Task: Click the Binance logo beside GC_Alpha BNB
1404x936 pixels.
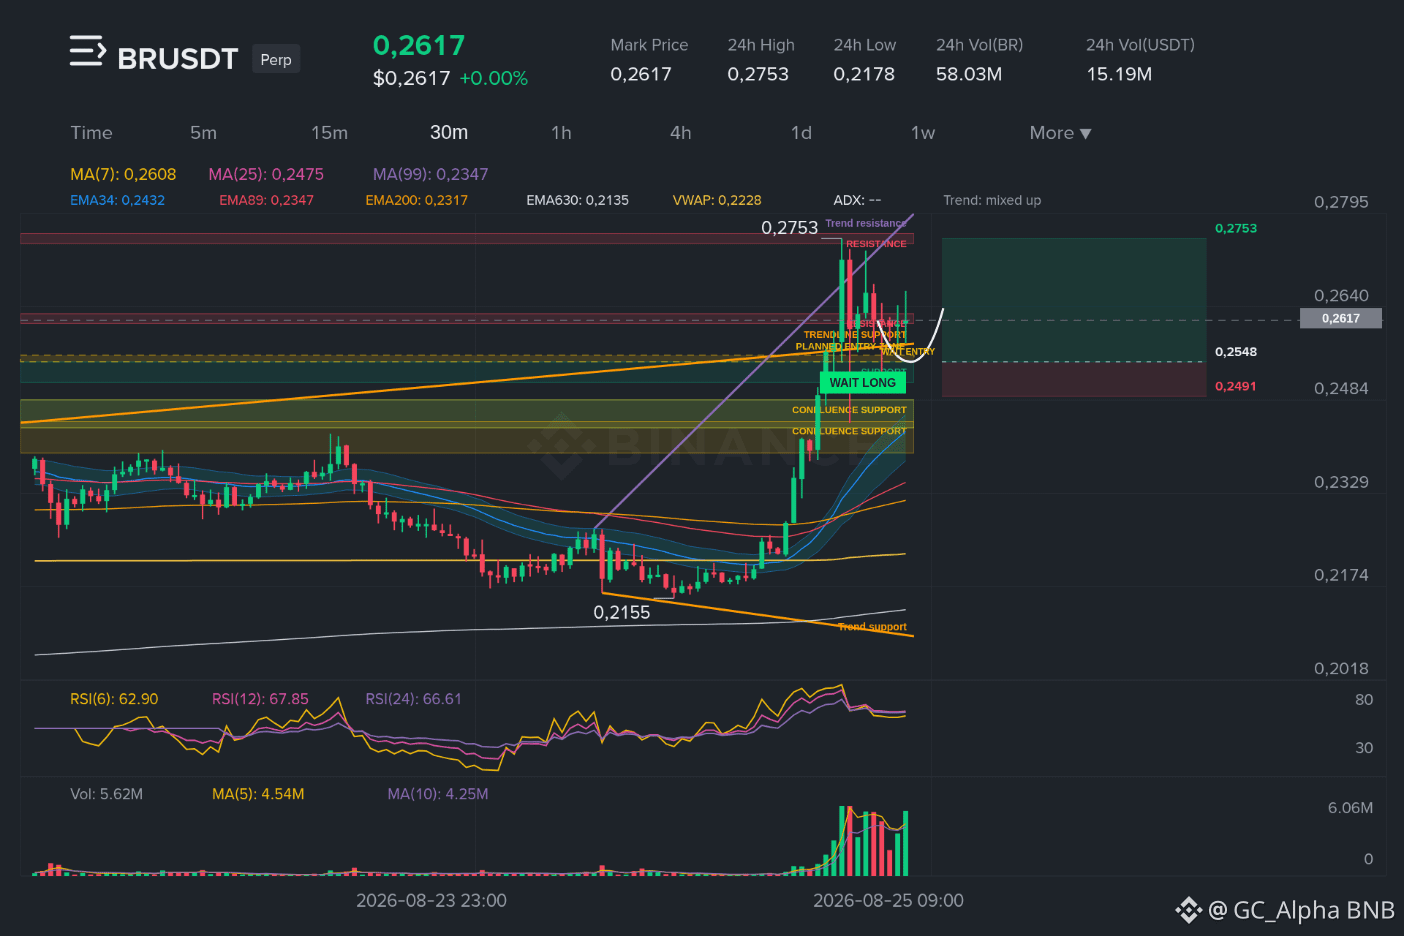Action: click(1188, 910)
